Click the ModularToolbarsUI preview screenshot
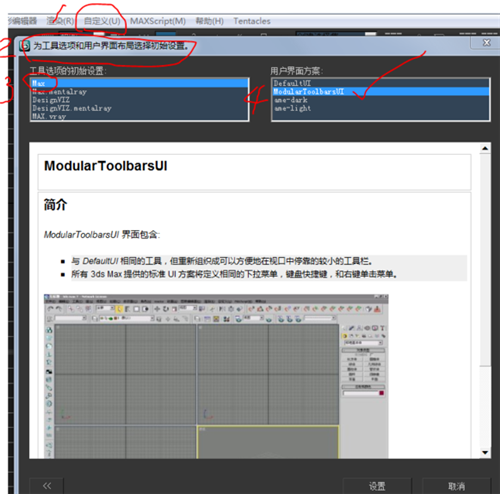 pos(216,376)
